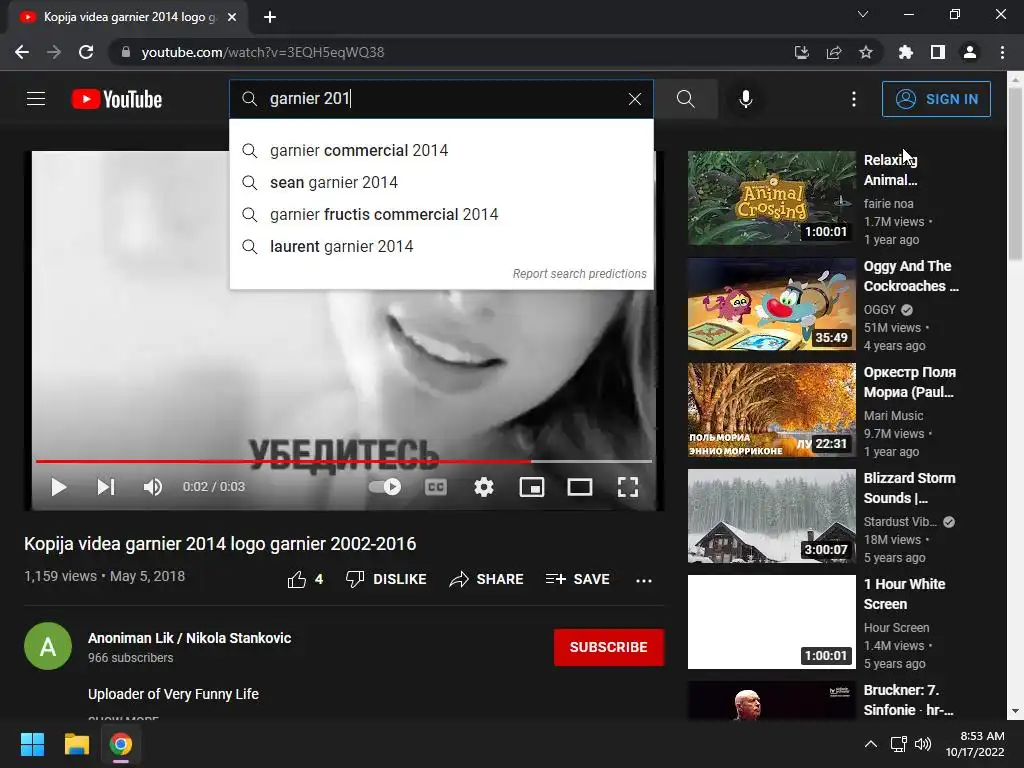Screen dimensions: 1024x768
Task: Open Anoniman Lik / Nikola Stankovic channel
Action: (x=189, y=638)
